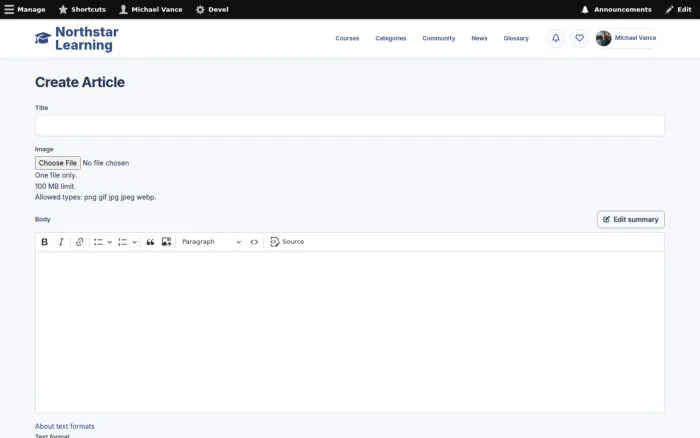This screenshot has width=700, height=438.
Task: Open the Glossary nav link
Action: coord(516,38)
